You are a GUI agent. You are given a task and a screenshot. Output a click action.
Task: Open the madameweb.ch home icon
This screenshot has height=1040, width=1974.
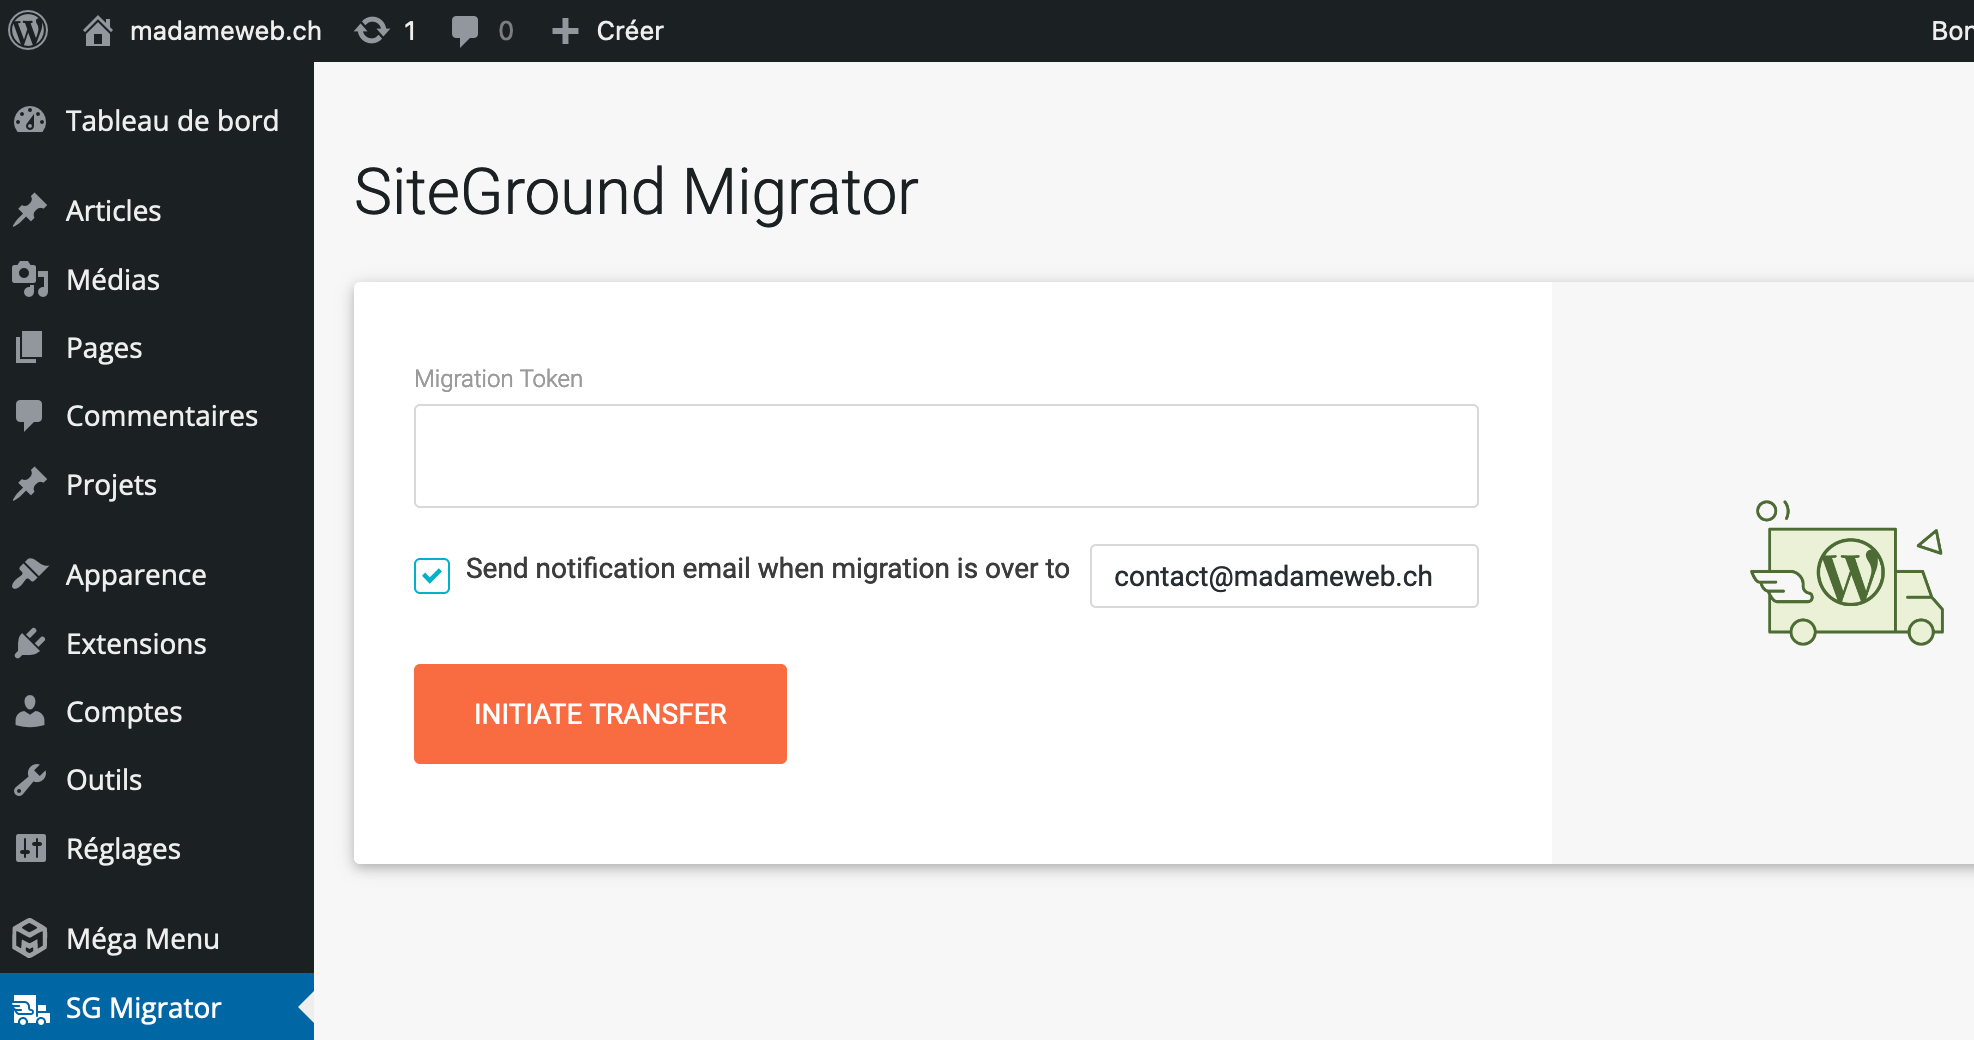click(98, 30)
